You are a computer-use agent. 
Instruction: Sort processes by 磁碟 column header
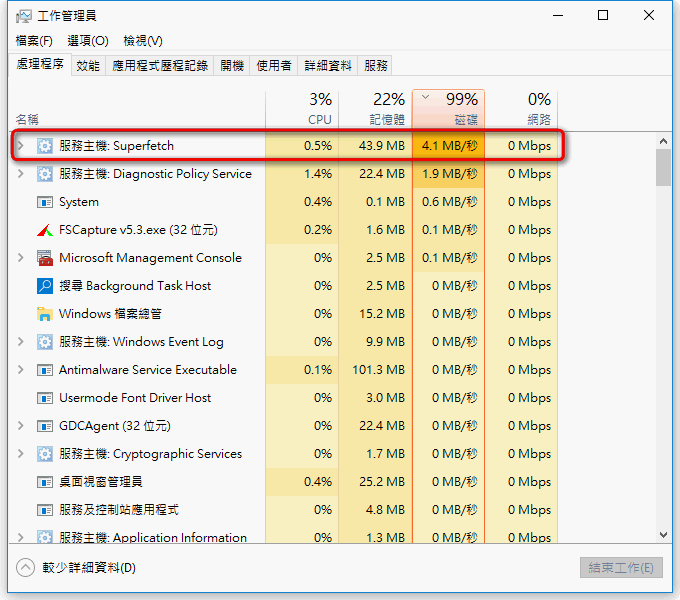(x=448, y=109)
